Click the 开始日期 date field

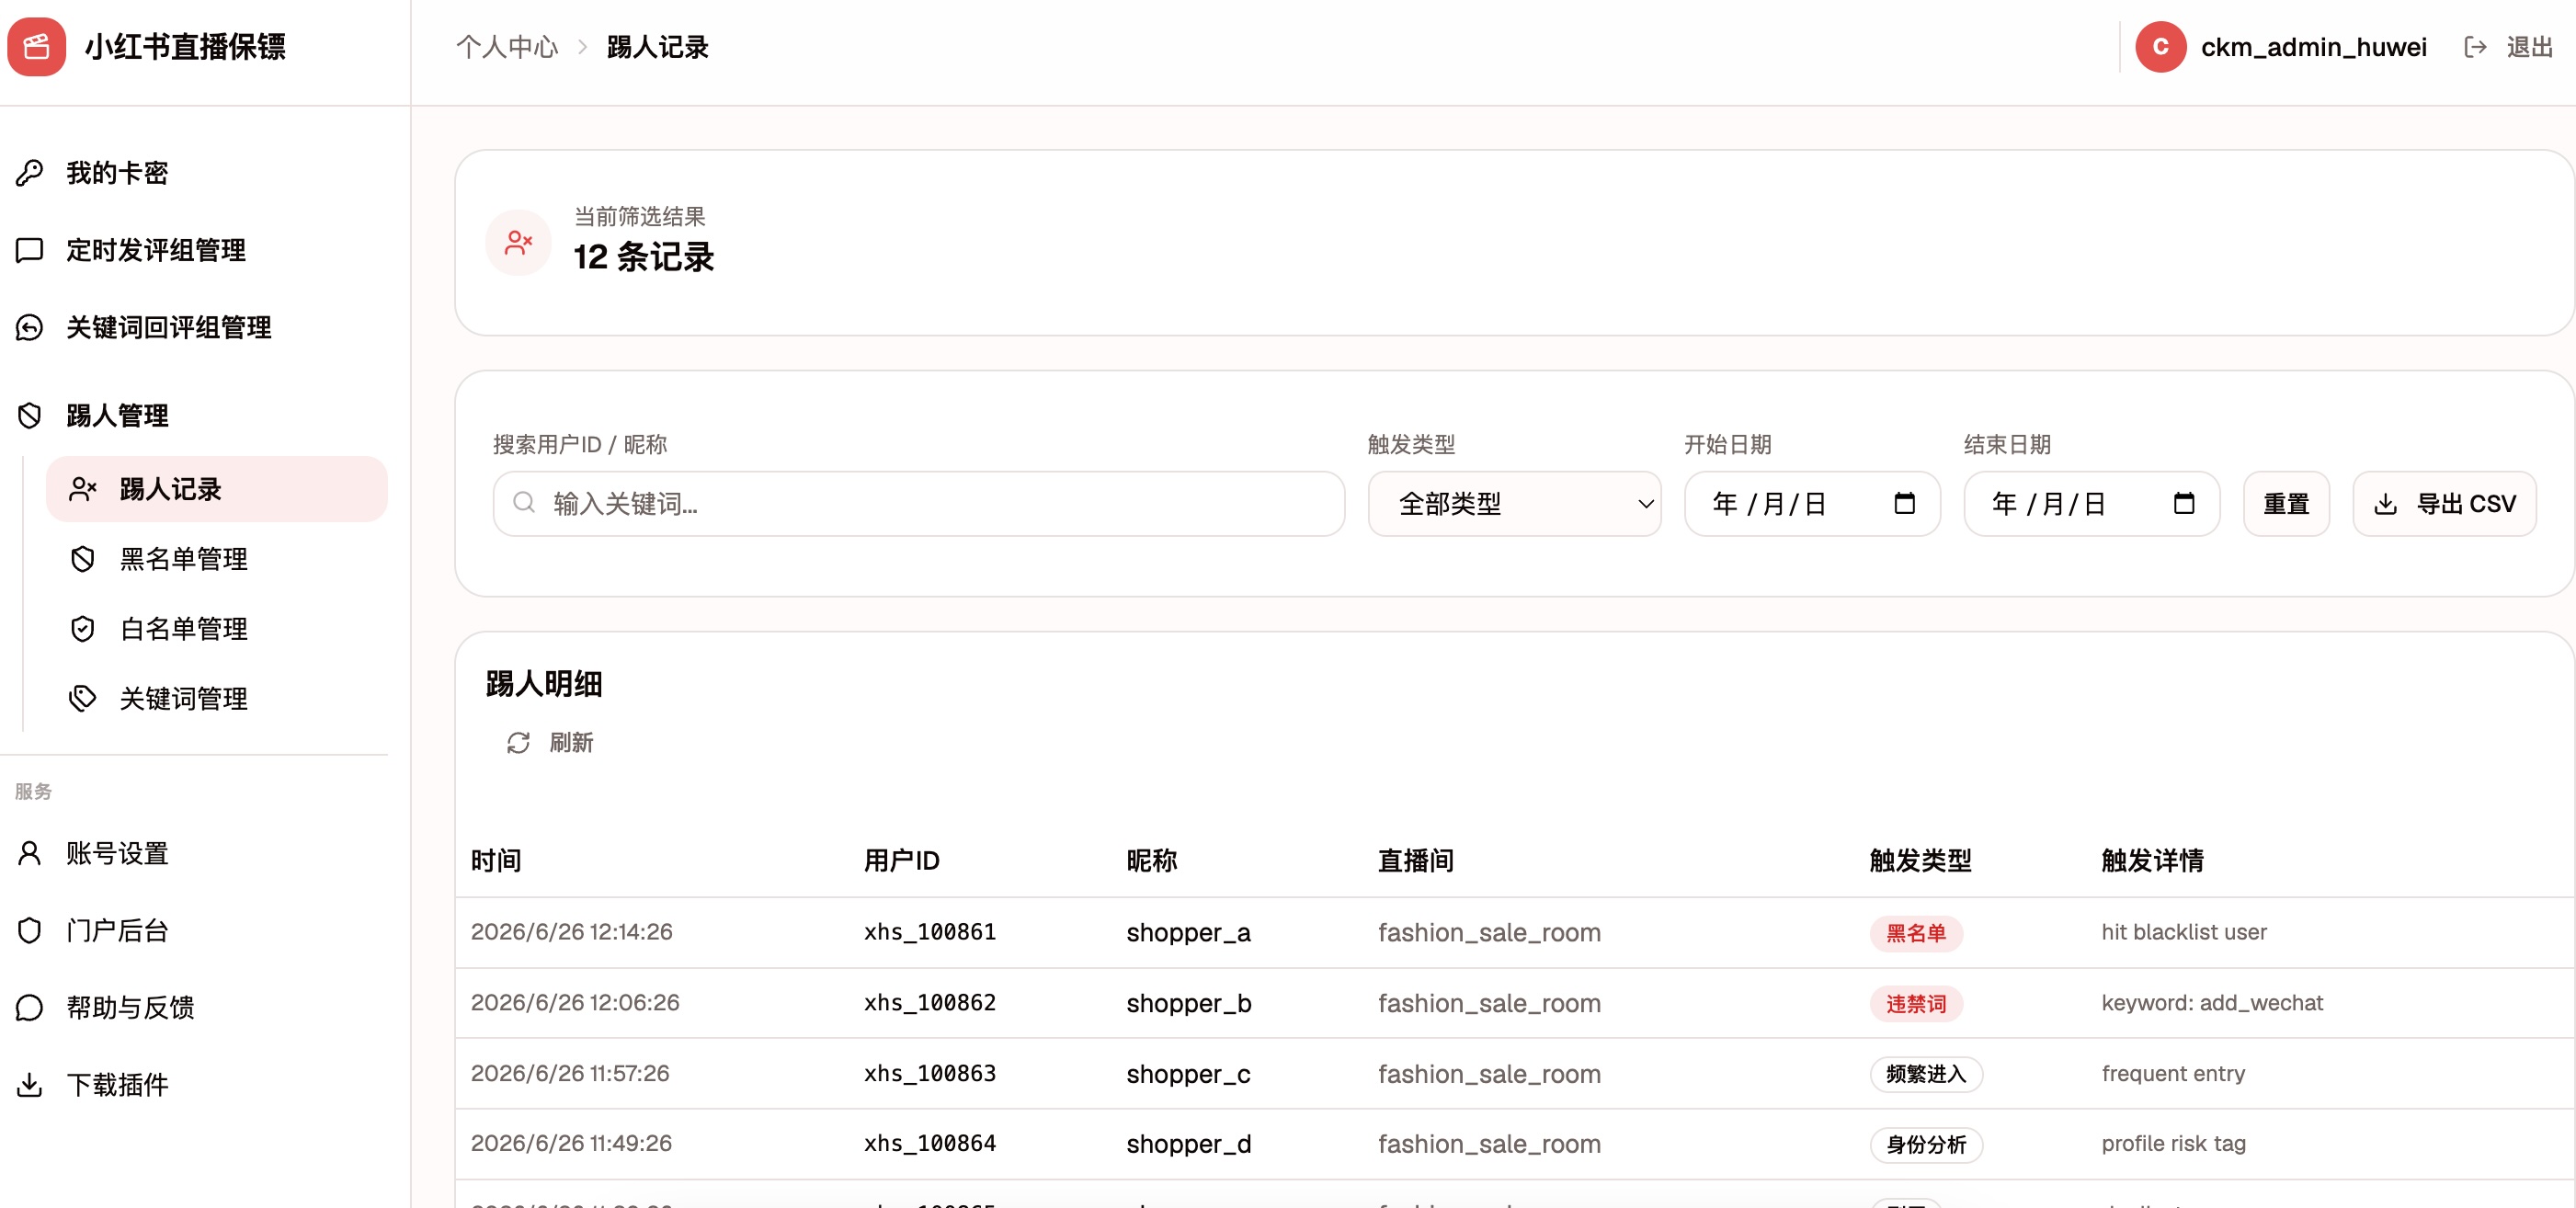point(1812,504)
